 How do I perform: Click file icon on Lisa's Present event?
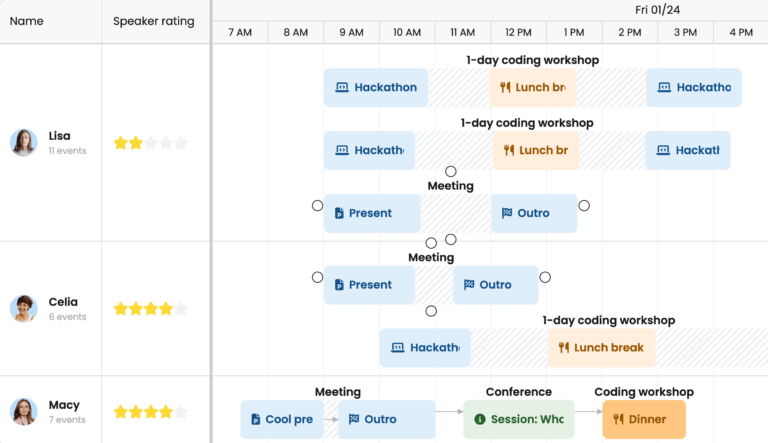click(x=339, y=213)
